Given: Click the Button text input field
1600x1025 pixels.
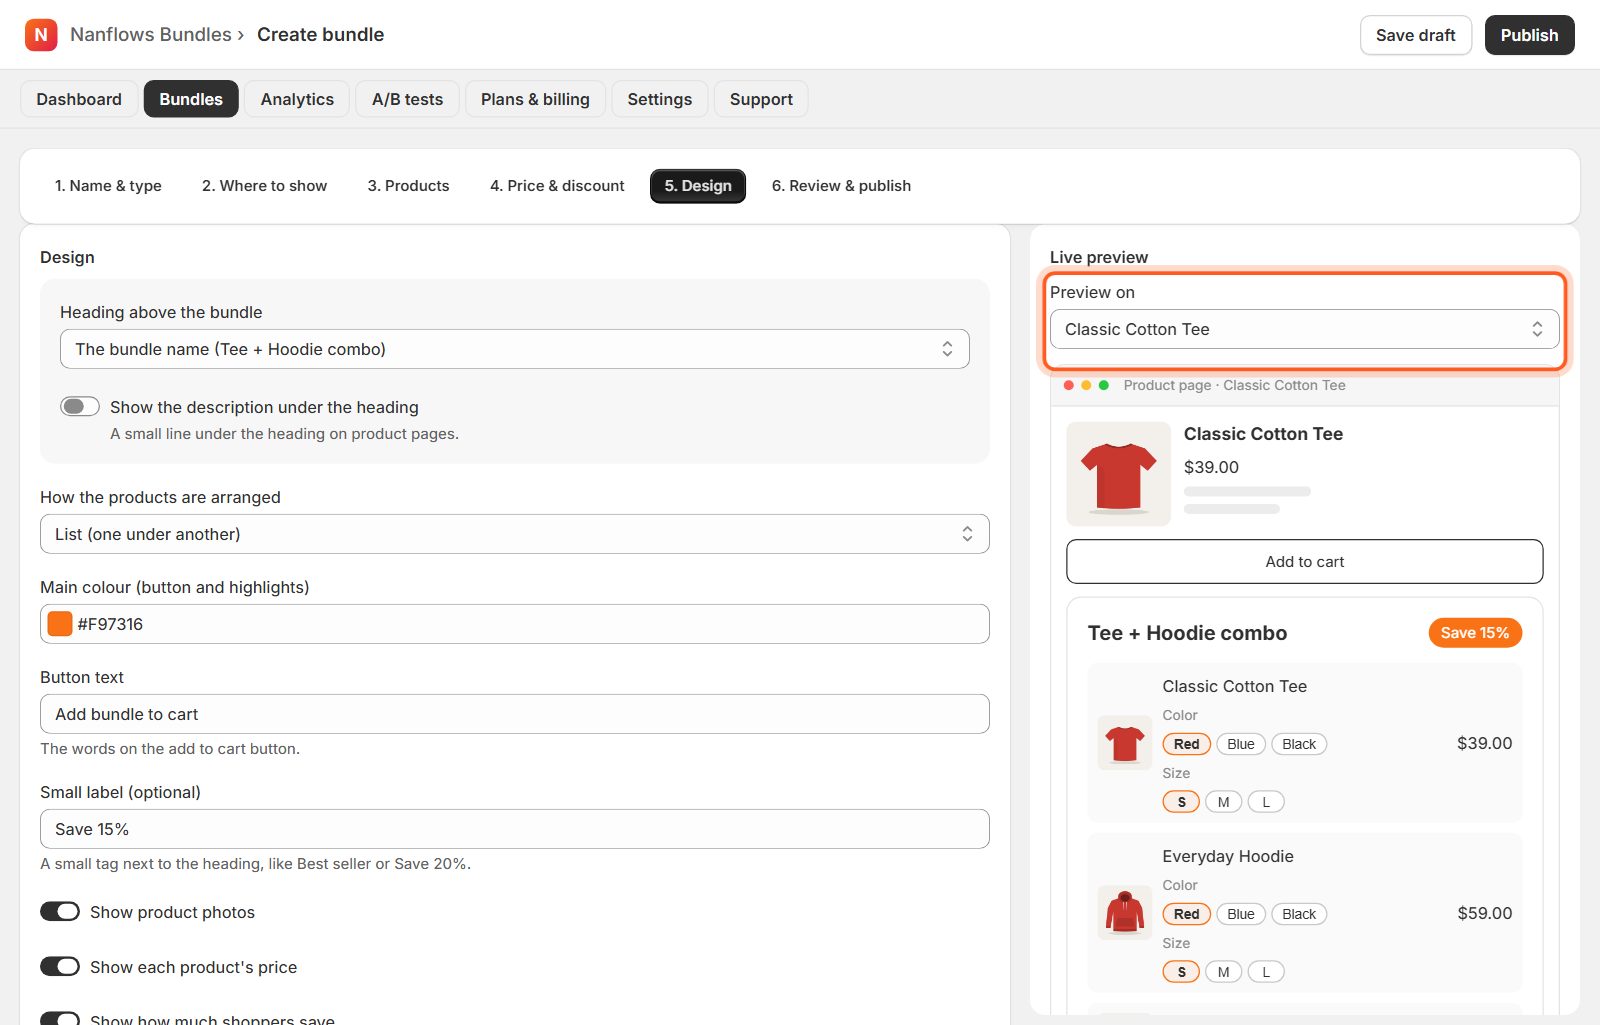Looking at the screenshot, I should point(515,714).
